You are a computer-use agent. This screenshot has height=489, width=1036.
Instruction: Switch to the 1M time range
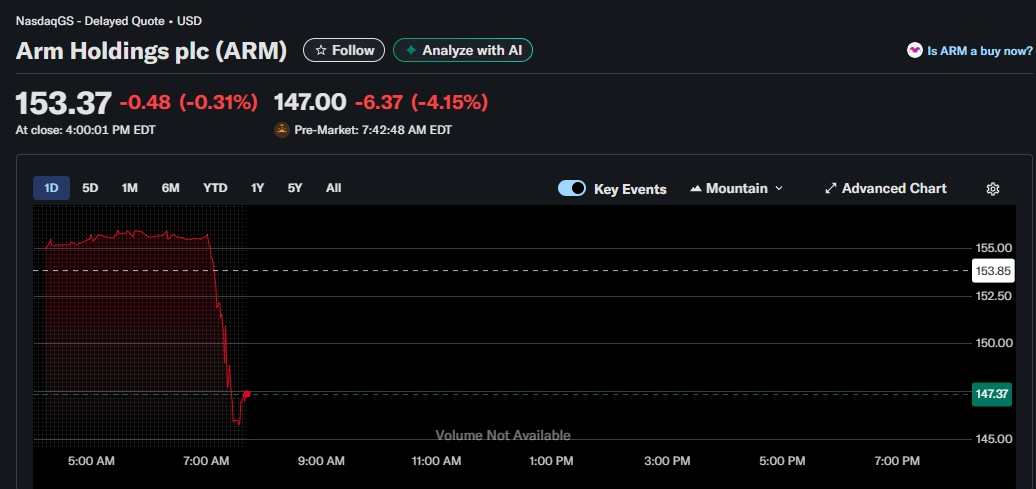tap(130, 188)
